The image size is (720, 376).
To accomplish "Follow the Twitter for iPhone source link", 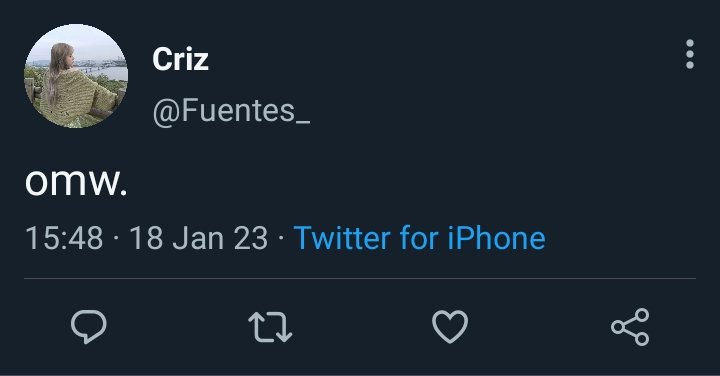I will [419, 238].
